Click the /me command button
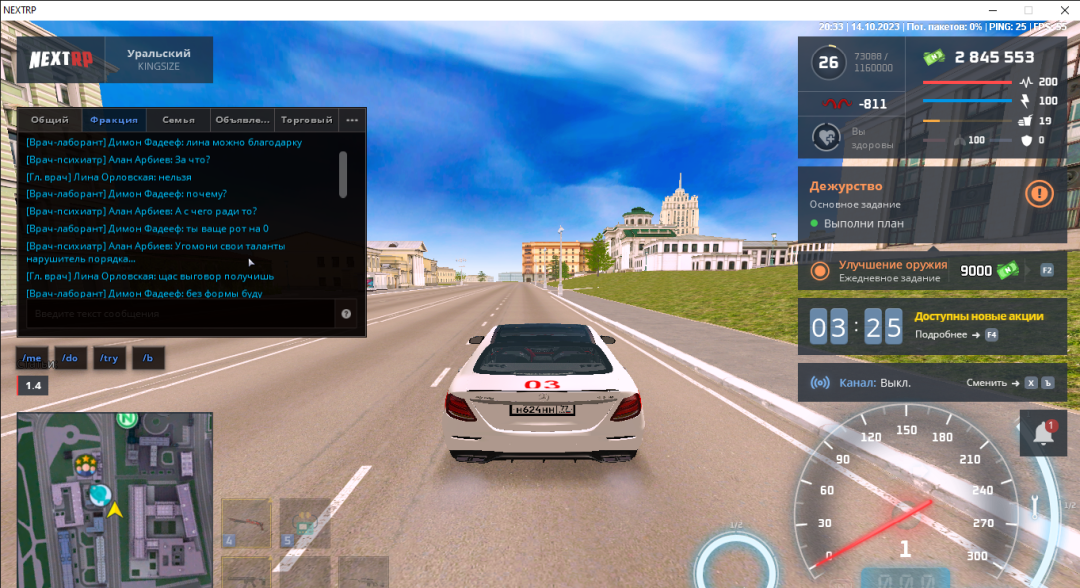The height and width of the screenshot is (588, 1080). (32, 358)
